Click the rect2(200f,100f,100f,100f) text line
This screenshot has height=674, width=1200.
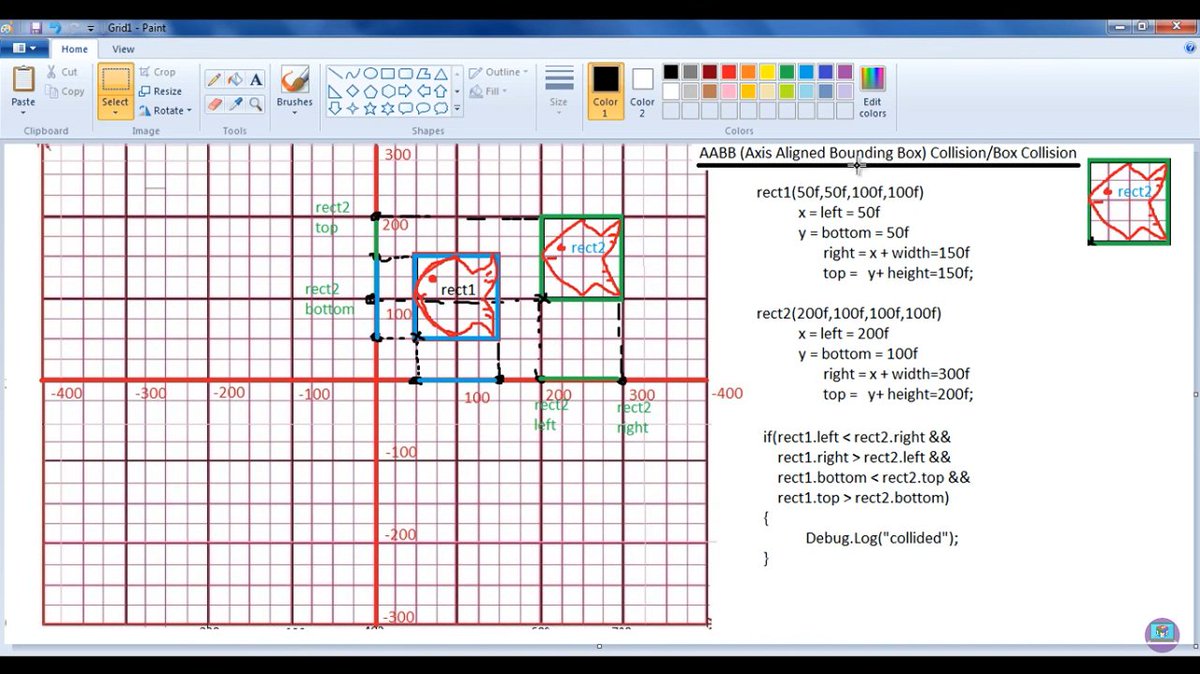tap(849, 314)
